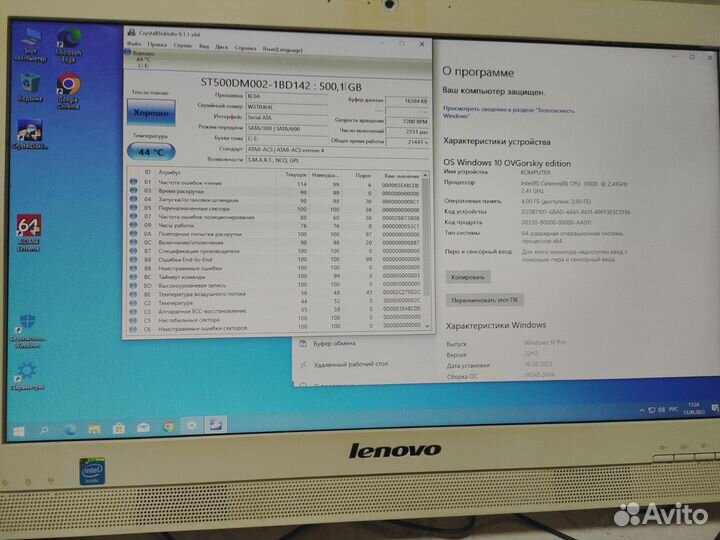Open the Правка menu in CrystalDiskInfo
The height and width of the screenshot is (540, 720).
[157, 45]
